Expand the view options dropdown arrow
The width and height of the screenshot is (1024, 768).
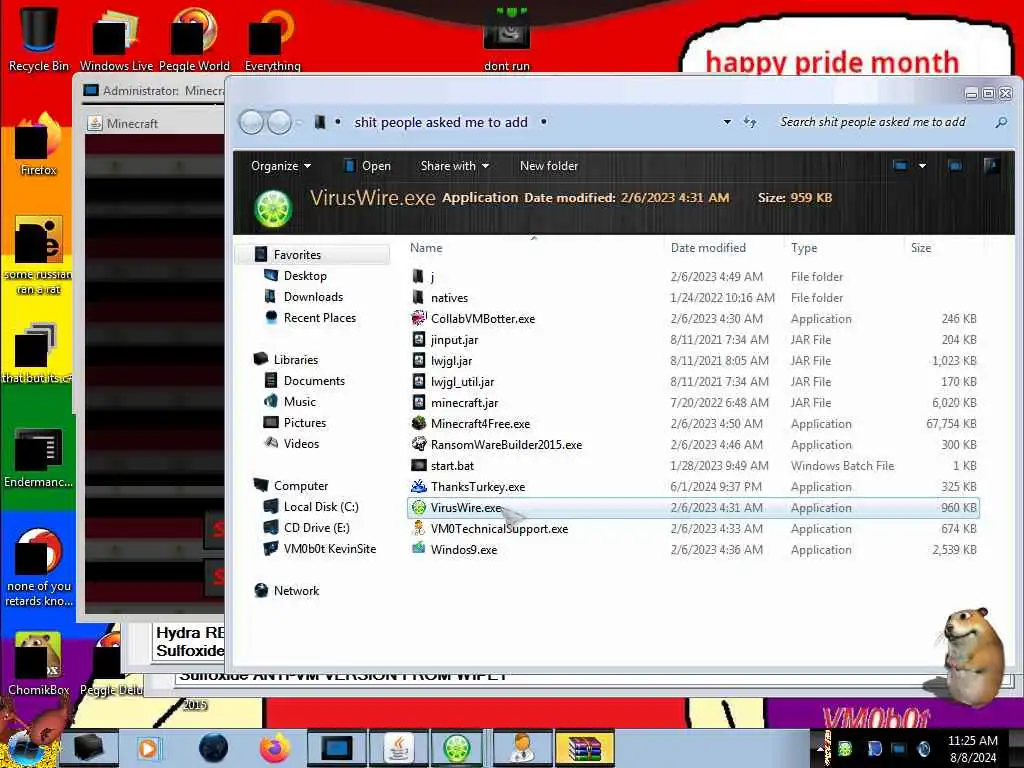pyautogui.click(x=922, y=166)
